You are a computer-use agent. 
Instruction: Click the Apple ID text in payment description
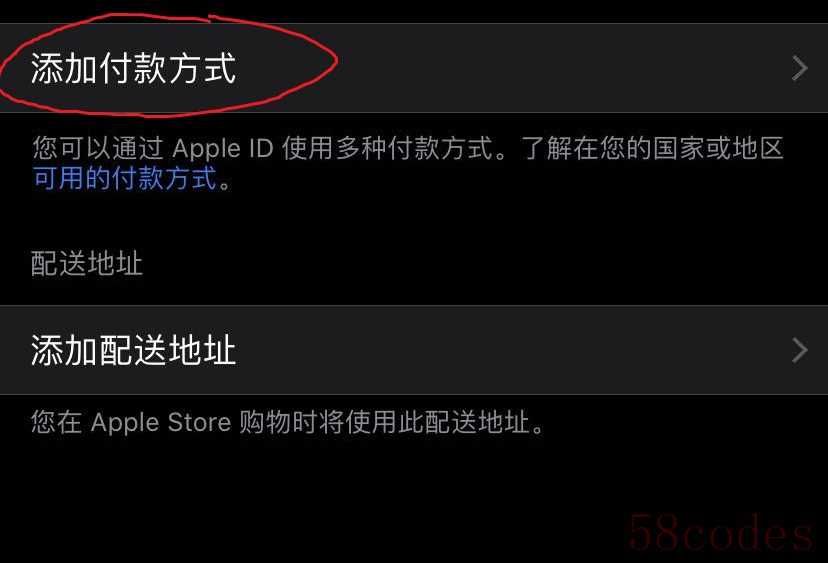(x=222, y=148)
